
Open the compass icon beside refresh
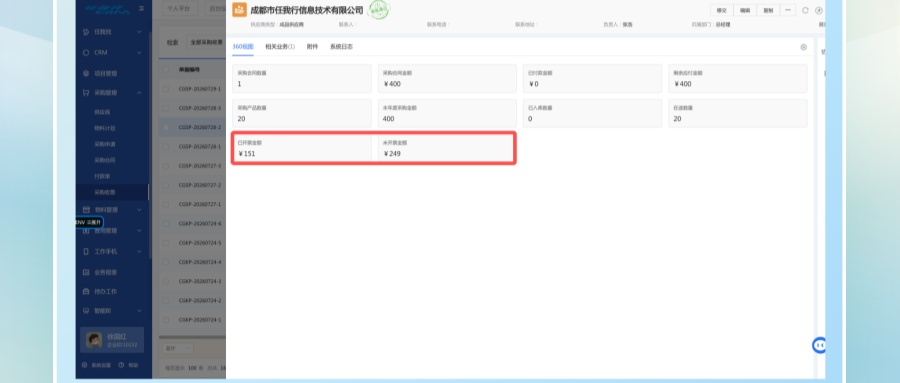point(819,10)
